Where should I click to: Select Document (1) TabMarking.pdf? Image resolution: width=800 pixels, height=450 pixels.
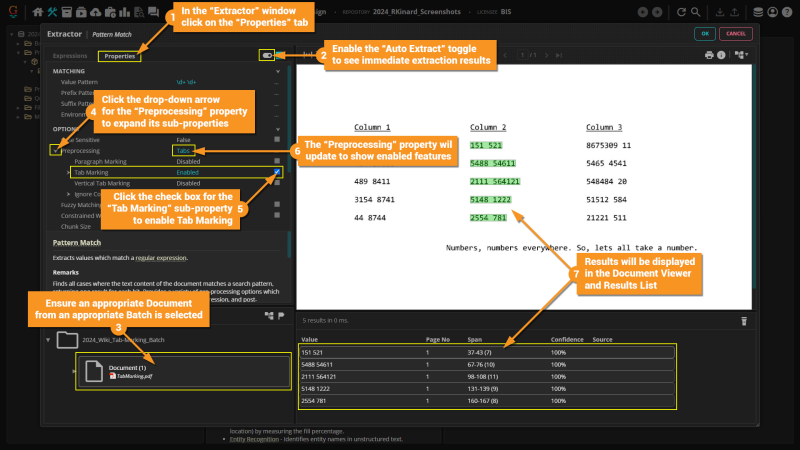(184, 371)
